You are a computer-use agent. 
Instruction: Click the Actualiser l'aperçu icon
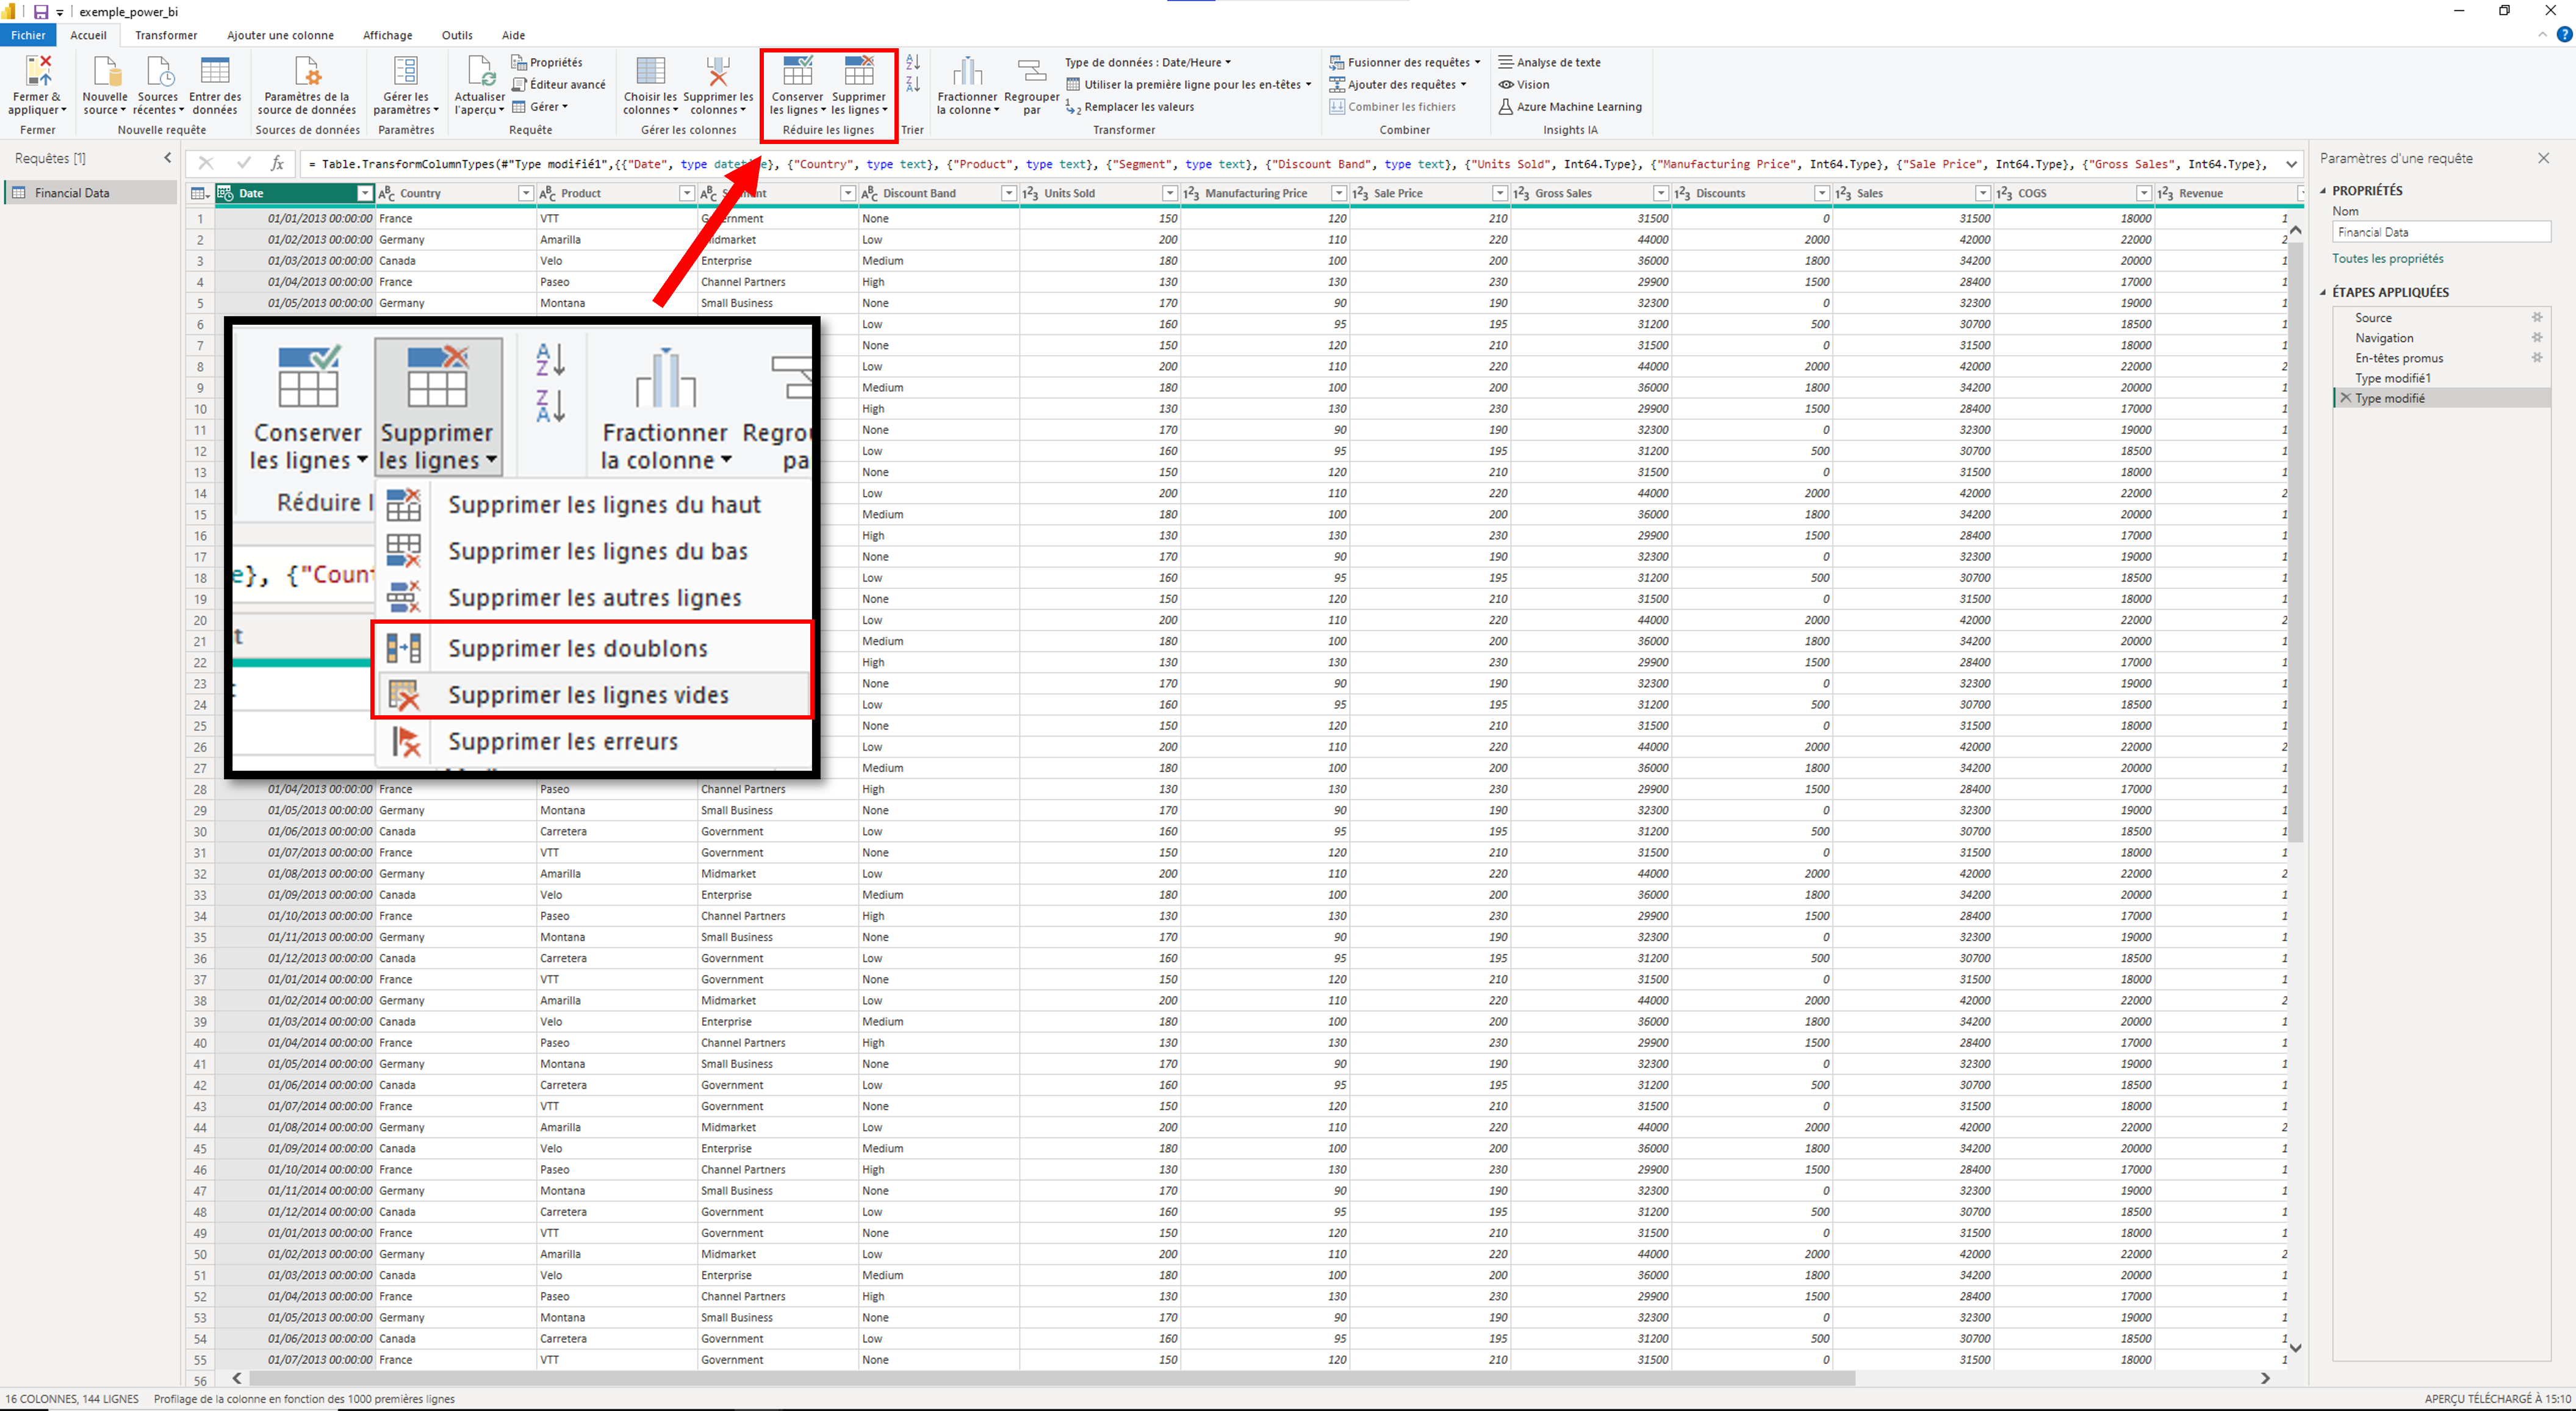[x=480, y=72]
